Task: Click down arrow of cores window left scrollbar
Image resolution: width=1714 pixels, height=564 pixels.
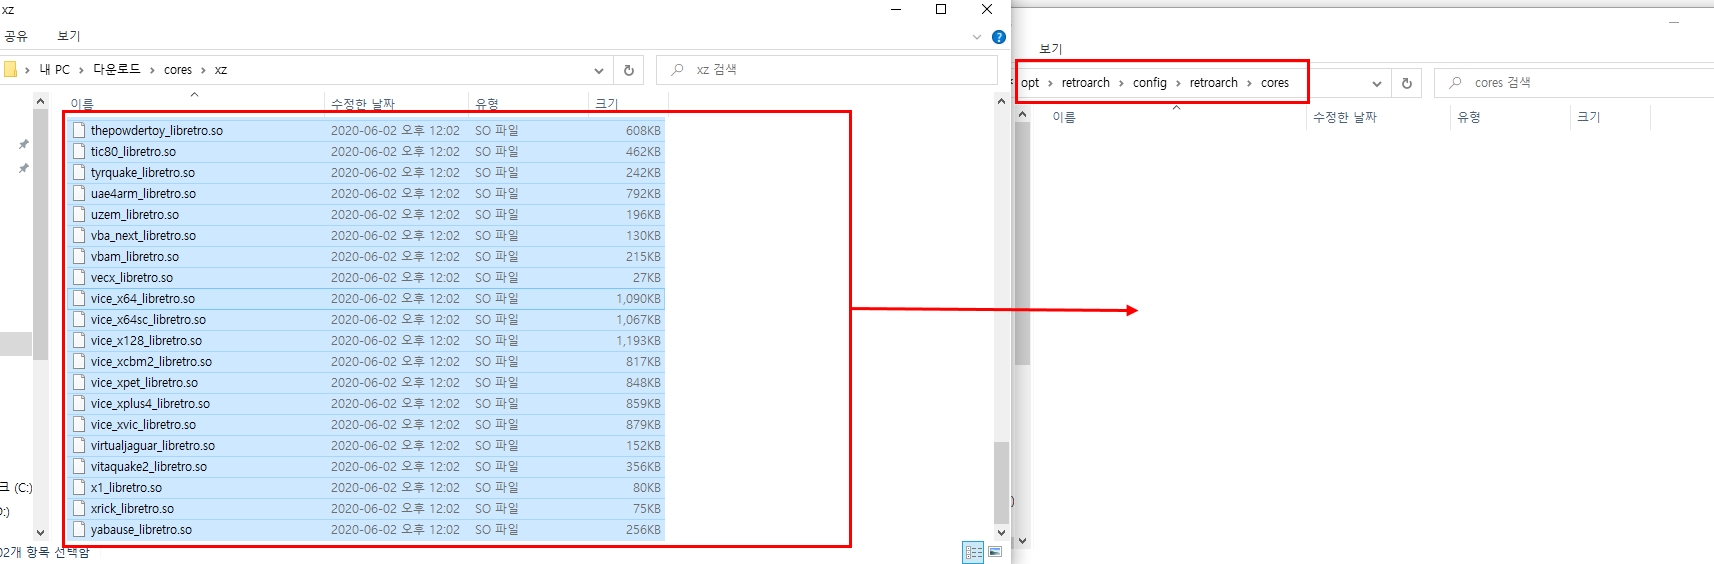Action: pos(1022,540)
